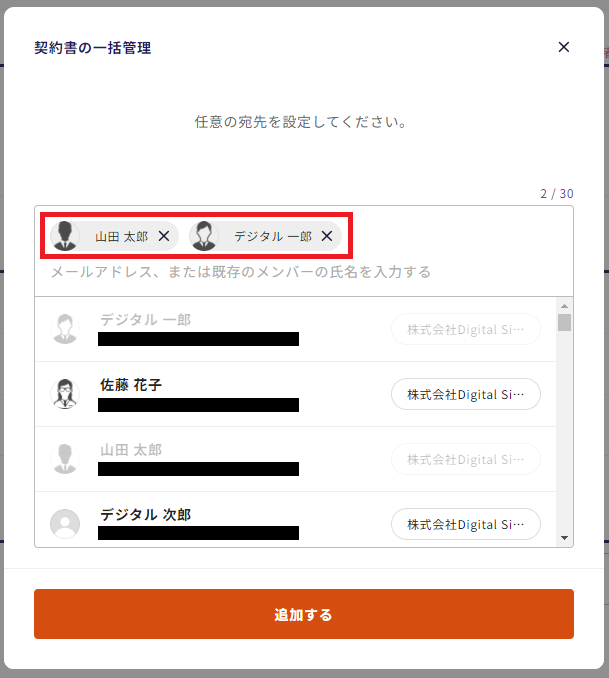The image size is (609, 678).
Task: Click the member list scrollbar thumb
Action: [x=564, y=323]
